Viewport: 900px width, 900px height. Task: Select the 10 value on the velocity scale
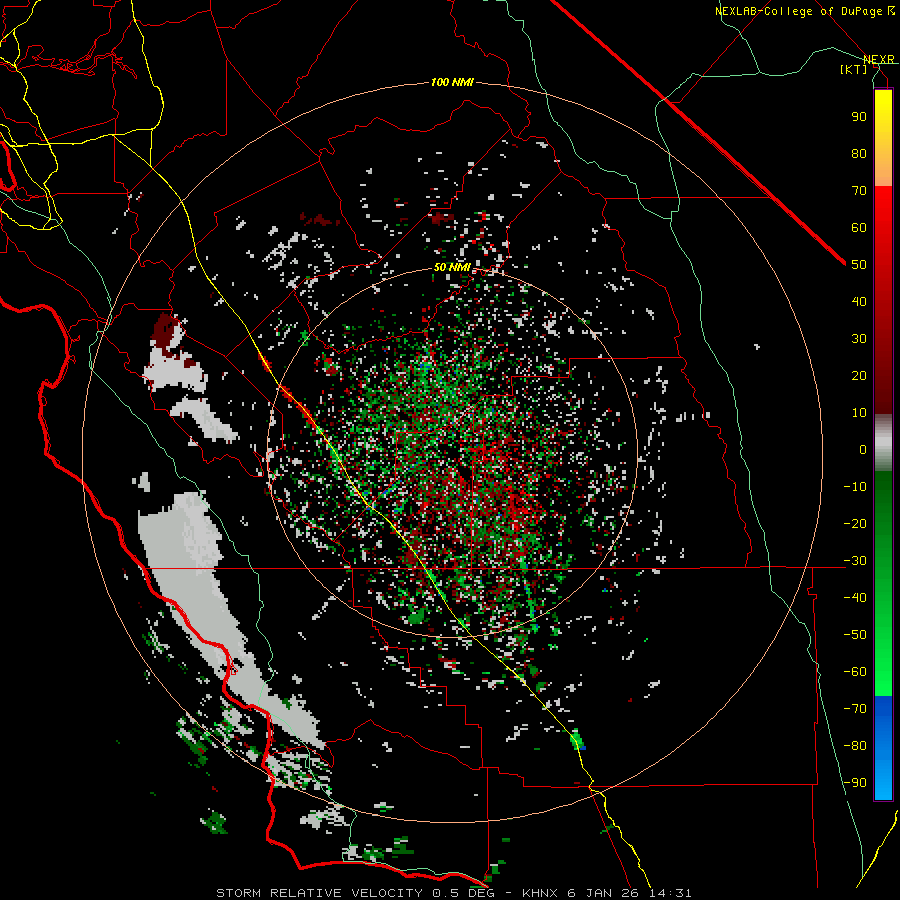coord(859,413)
